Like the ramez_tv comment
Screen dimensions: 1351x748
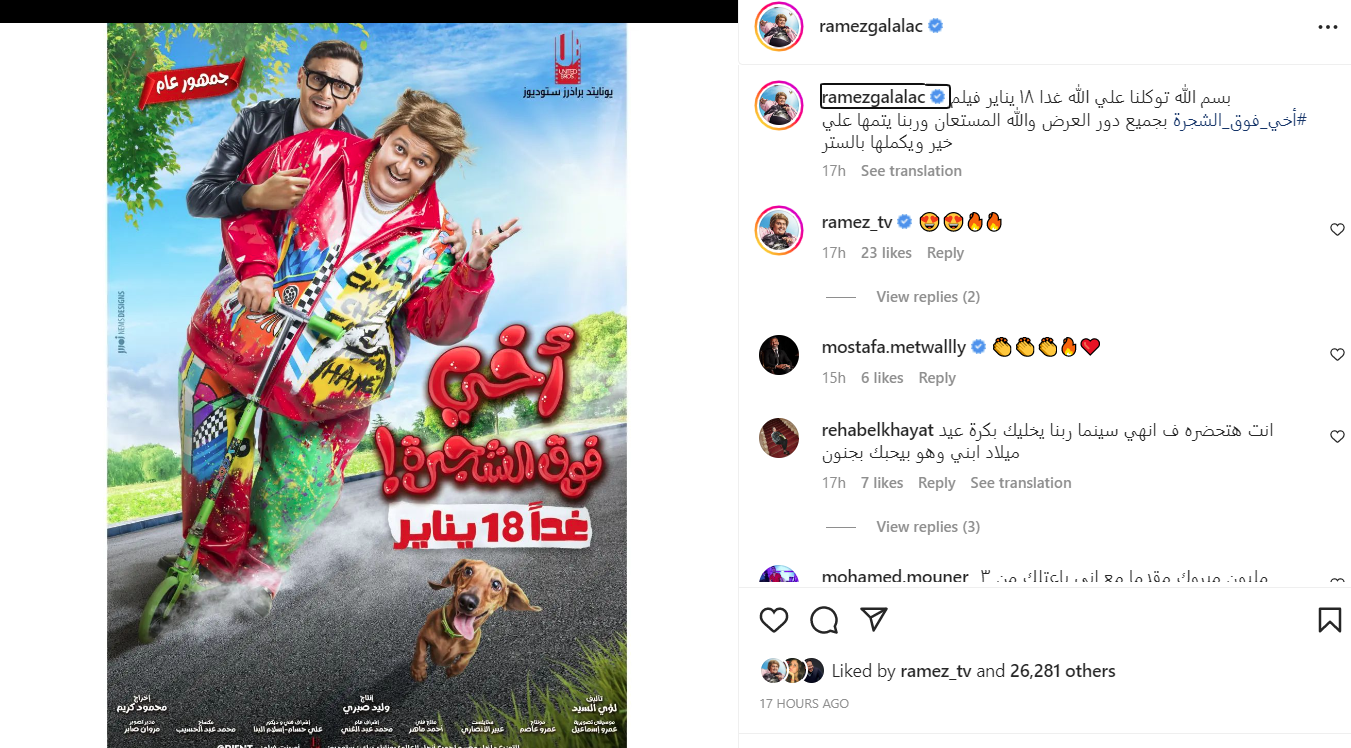[x=1337, y=230]
